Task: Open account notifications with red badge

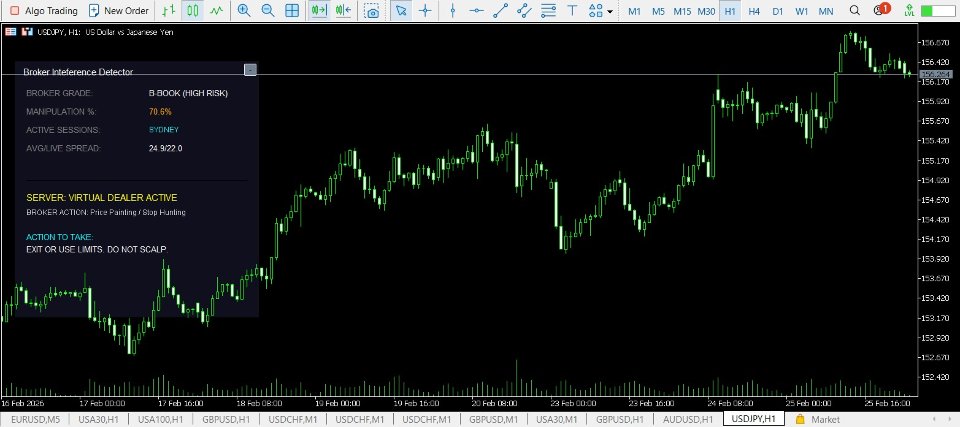Action: tap(881, 10)
